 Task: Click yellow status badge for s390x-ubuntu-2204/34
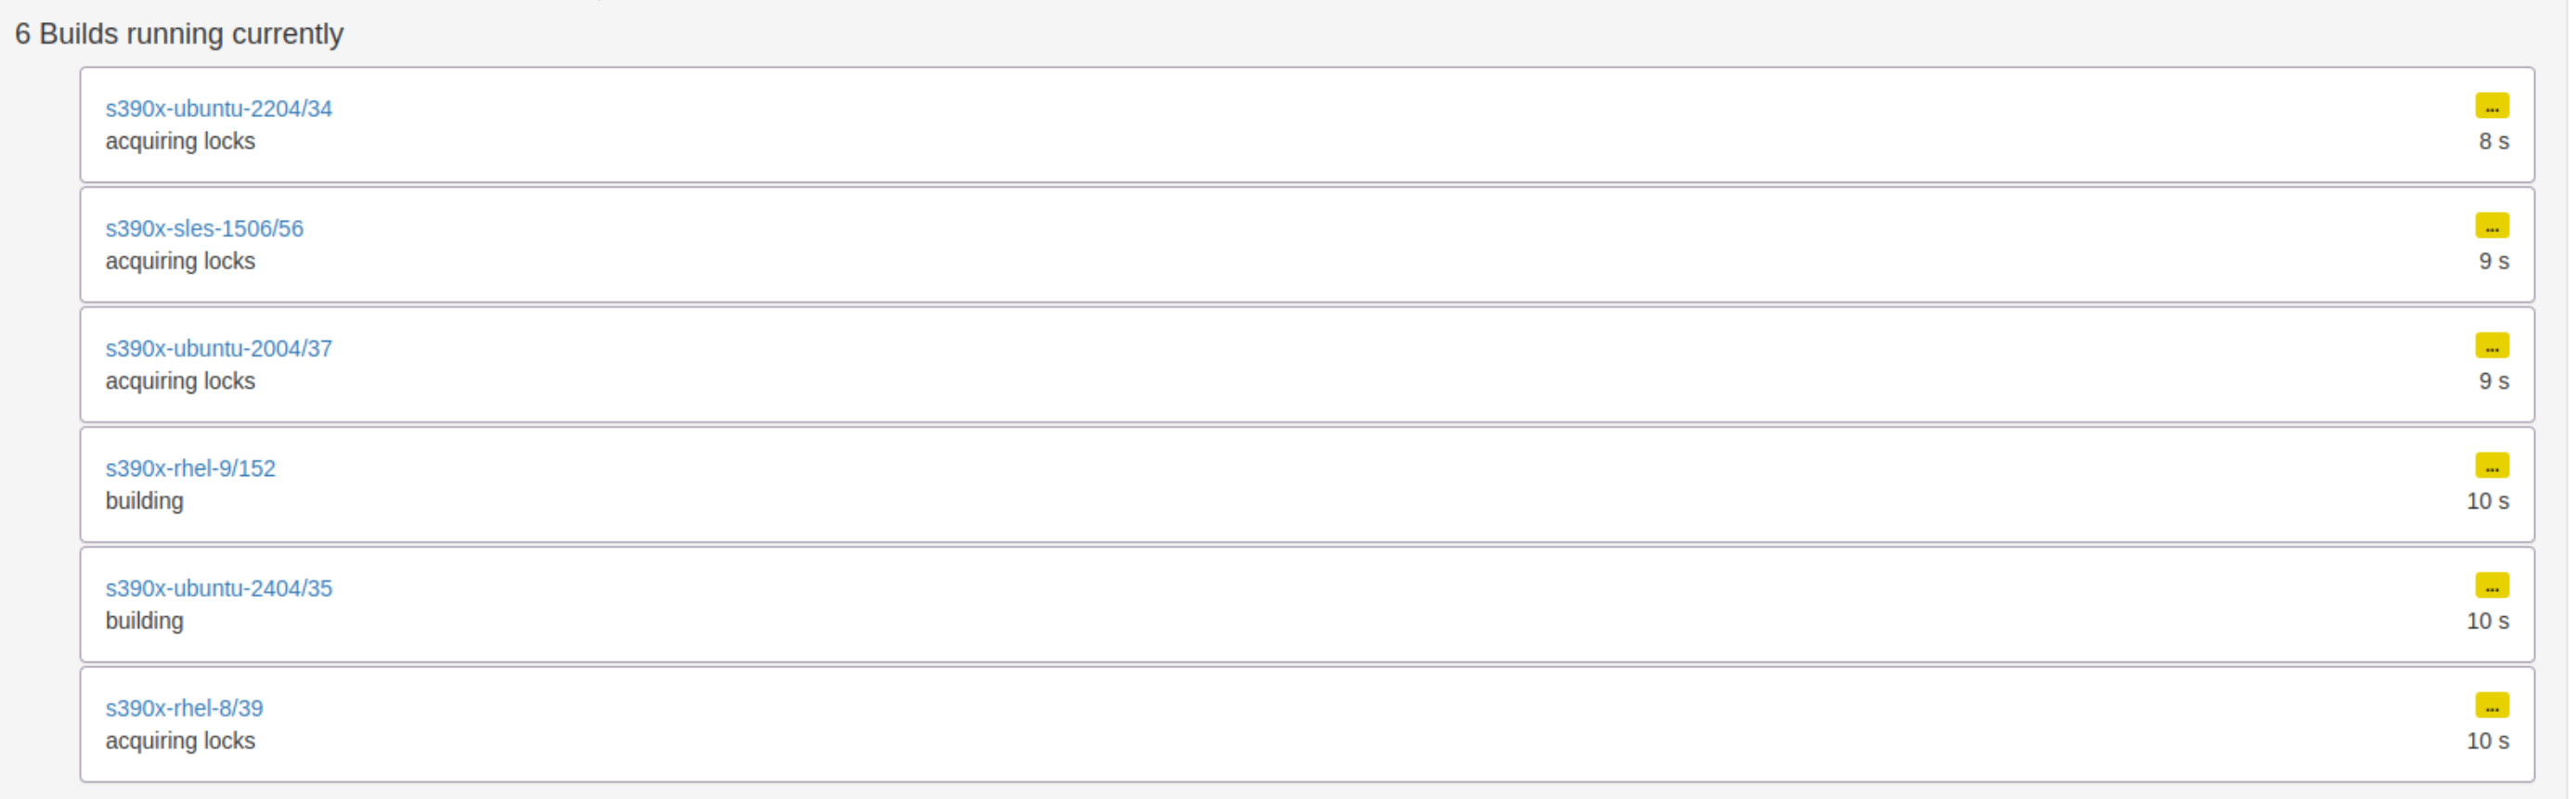(x=2491, y=106)
